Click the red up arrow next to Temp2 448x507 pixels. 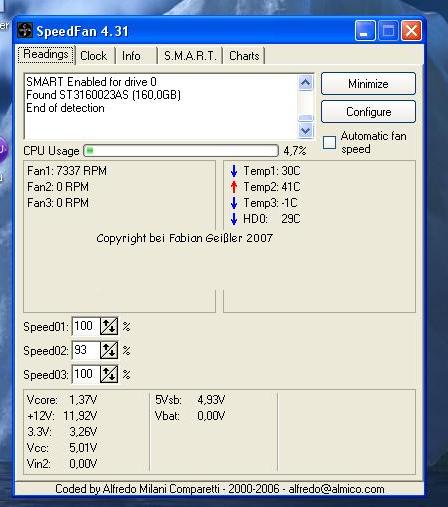pyautogui.click(x=234, y=187)
